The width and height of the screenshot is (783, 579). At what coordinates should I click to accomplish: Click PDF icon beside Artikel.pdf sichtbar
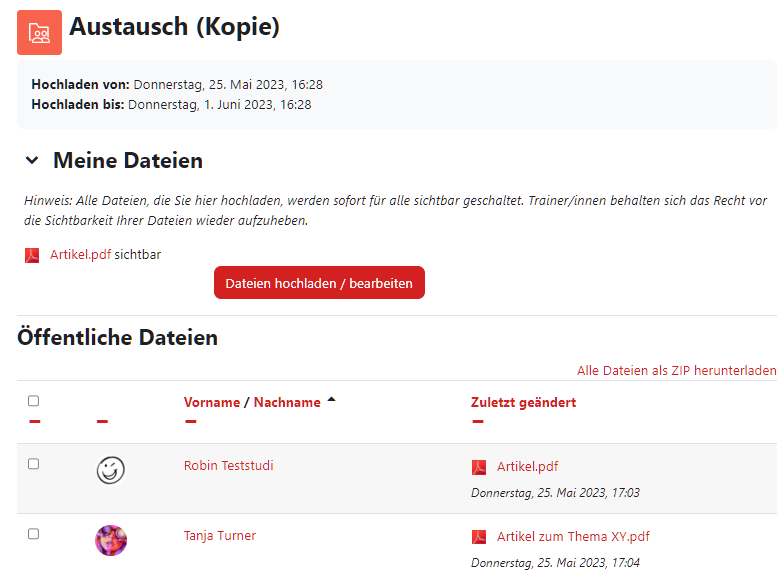[32, 255]
